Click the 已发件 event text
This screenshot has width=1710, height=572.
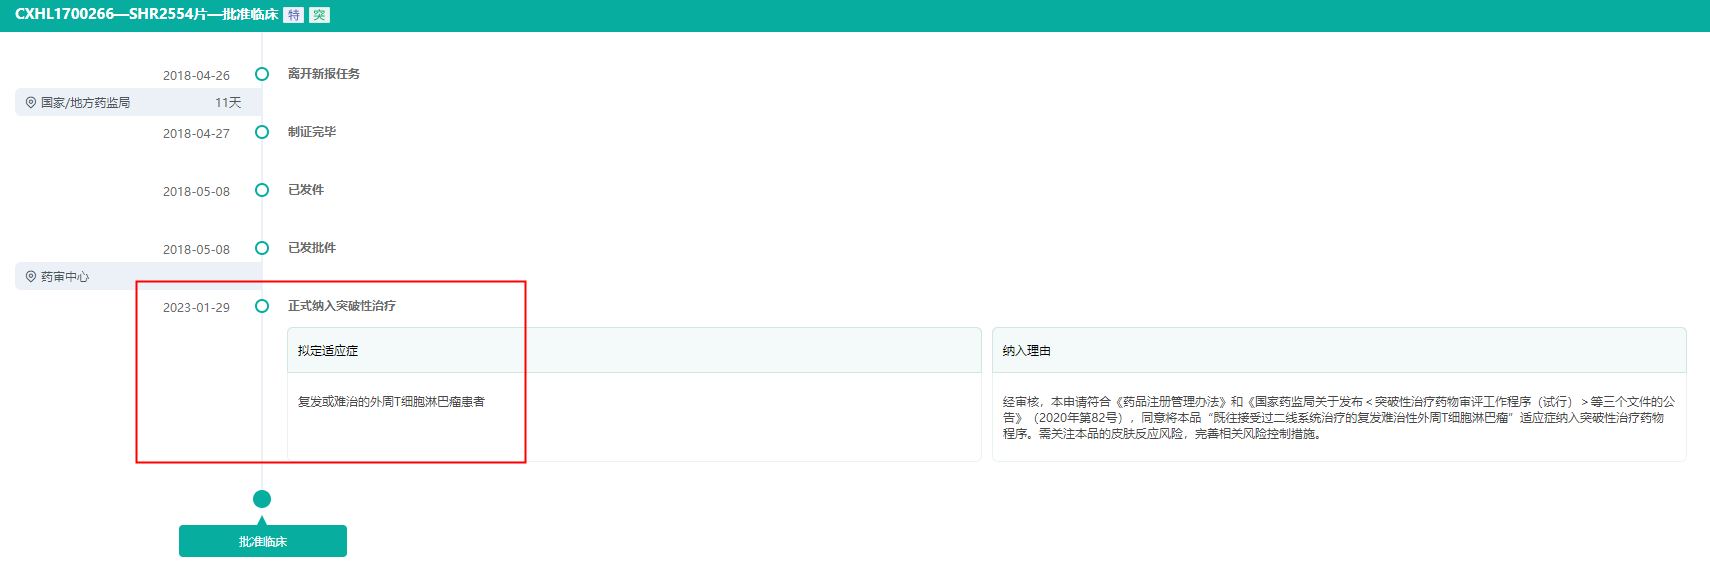[306, 189]
